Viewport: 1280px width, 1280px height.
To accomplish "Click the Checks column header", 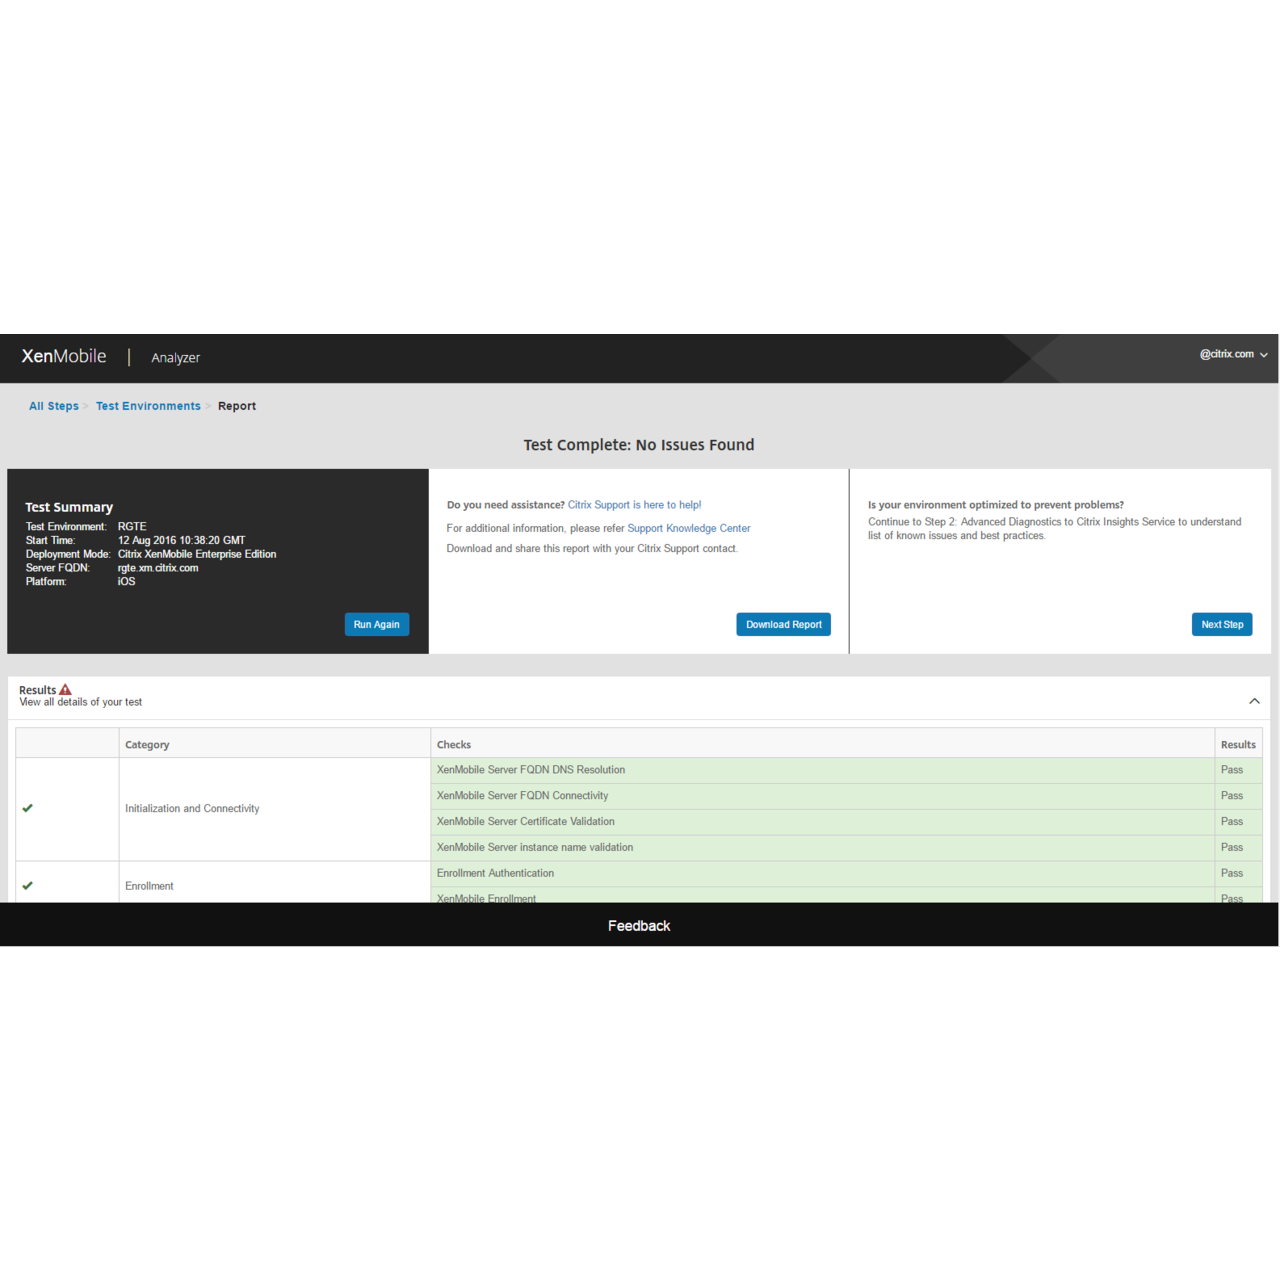I will click(454, 744).
